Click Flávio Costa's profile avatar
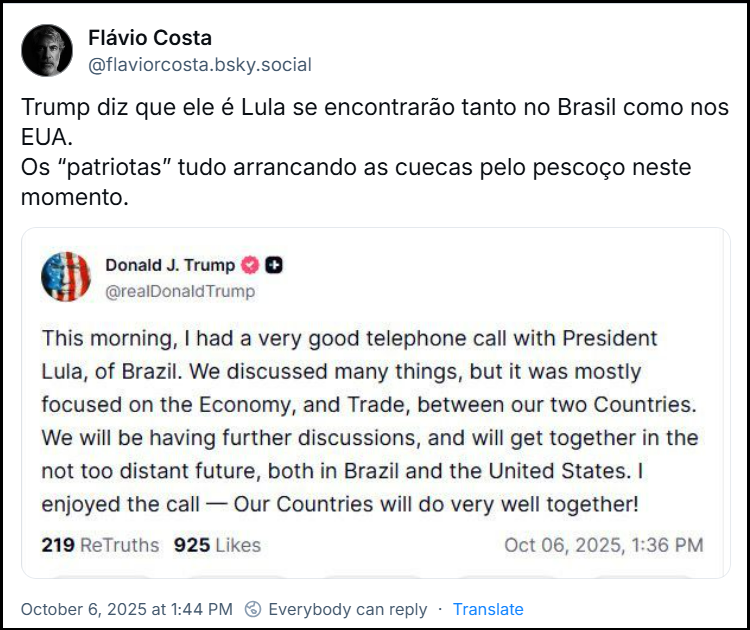The image size is (750, 630). point(46,51)
